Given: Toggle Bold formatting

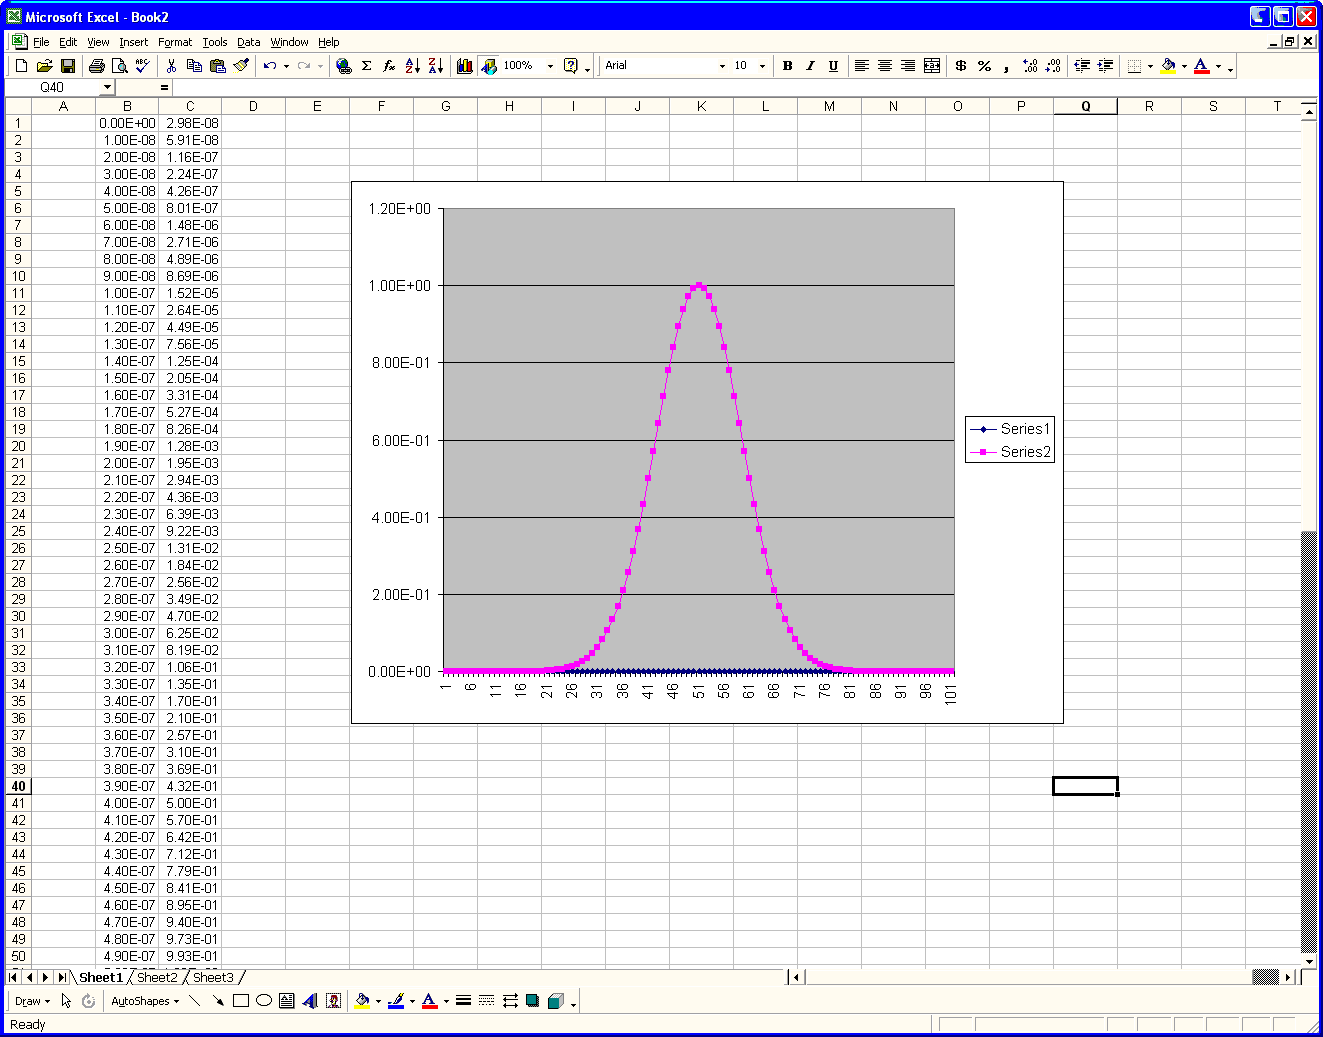Looking at the screenshot, I should (788, 66).
